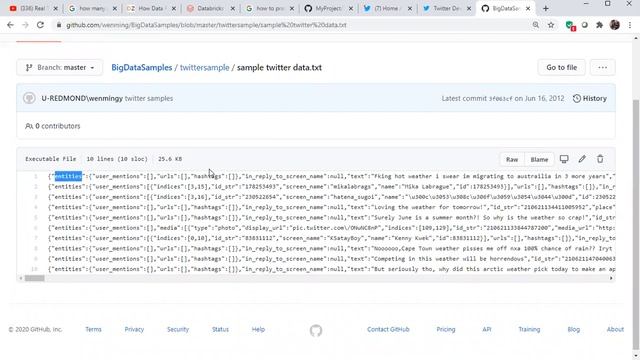Edit the file with the pencil icon
Viewport: 640px width, 360px height.
pos(582,159)
